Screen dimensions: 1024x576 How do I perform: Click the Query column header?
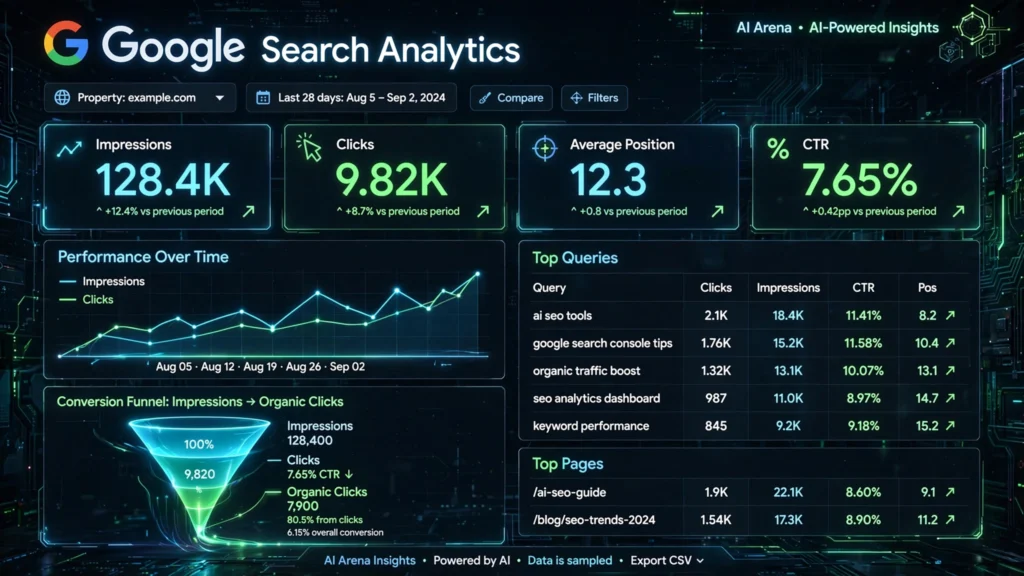pyautogui.click(x=549, y=288)
